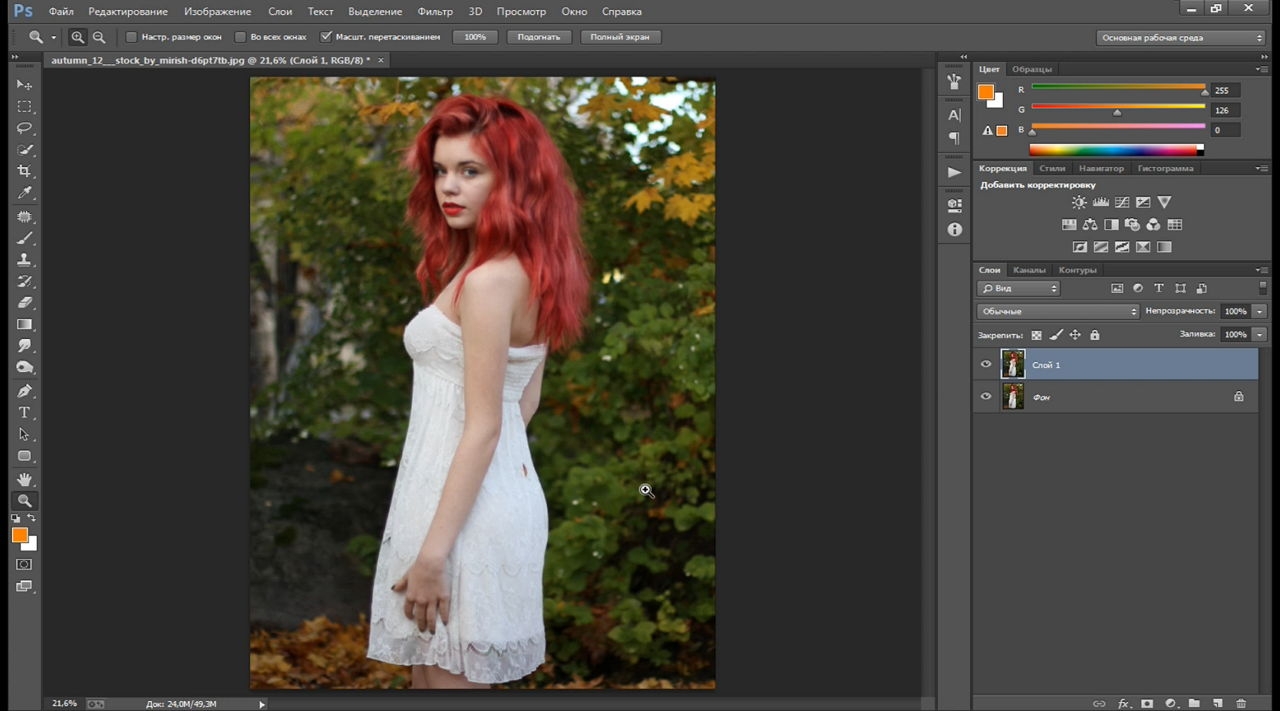
Task: Switch to the Каналы tab
Action: pyautogui.click(x=1029, y=270)
